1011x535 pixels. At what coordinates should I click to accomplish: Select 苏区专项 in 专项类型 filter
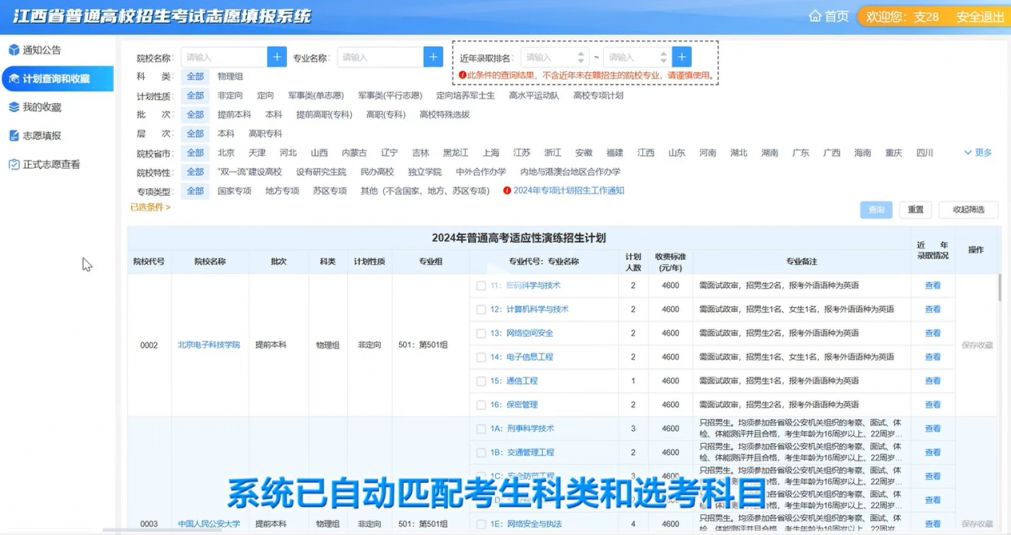click(329, 191)
